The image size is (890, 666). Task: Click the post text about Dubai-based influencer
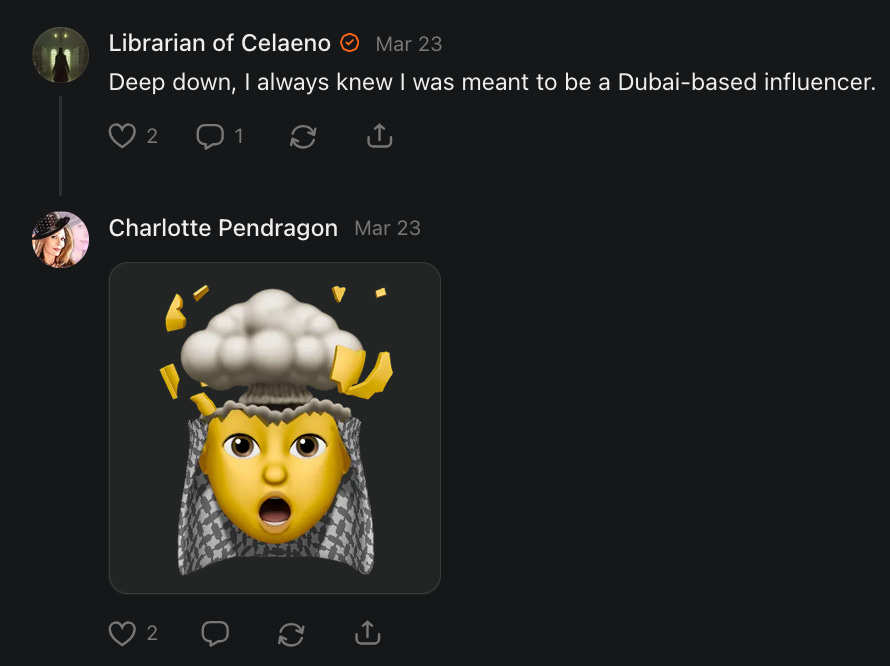coord(492,82)
